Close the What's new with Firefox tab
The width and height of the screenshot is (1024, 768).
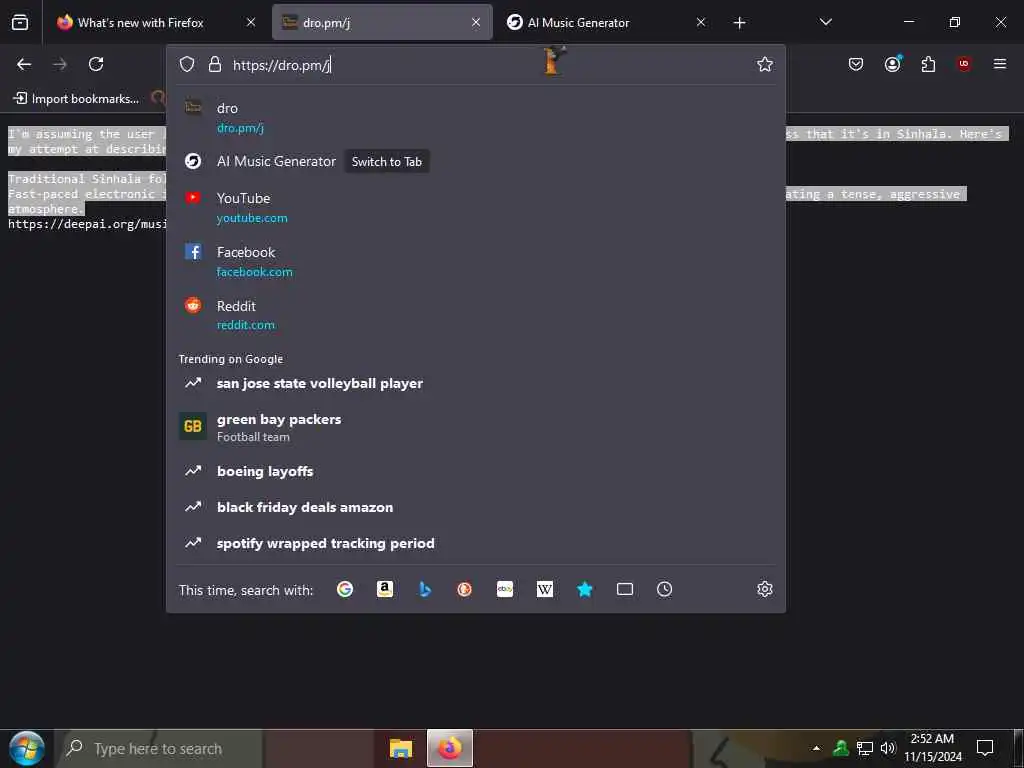[x=251, y=23]
